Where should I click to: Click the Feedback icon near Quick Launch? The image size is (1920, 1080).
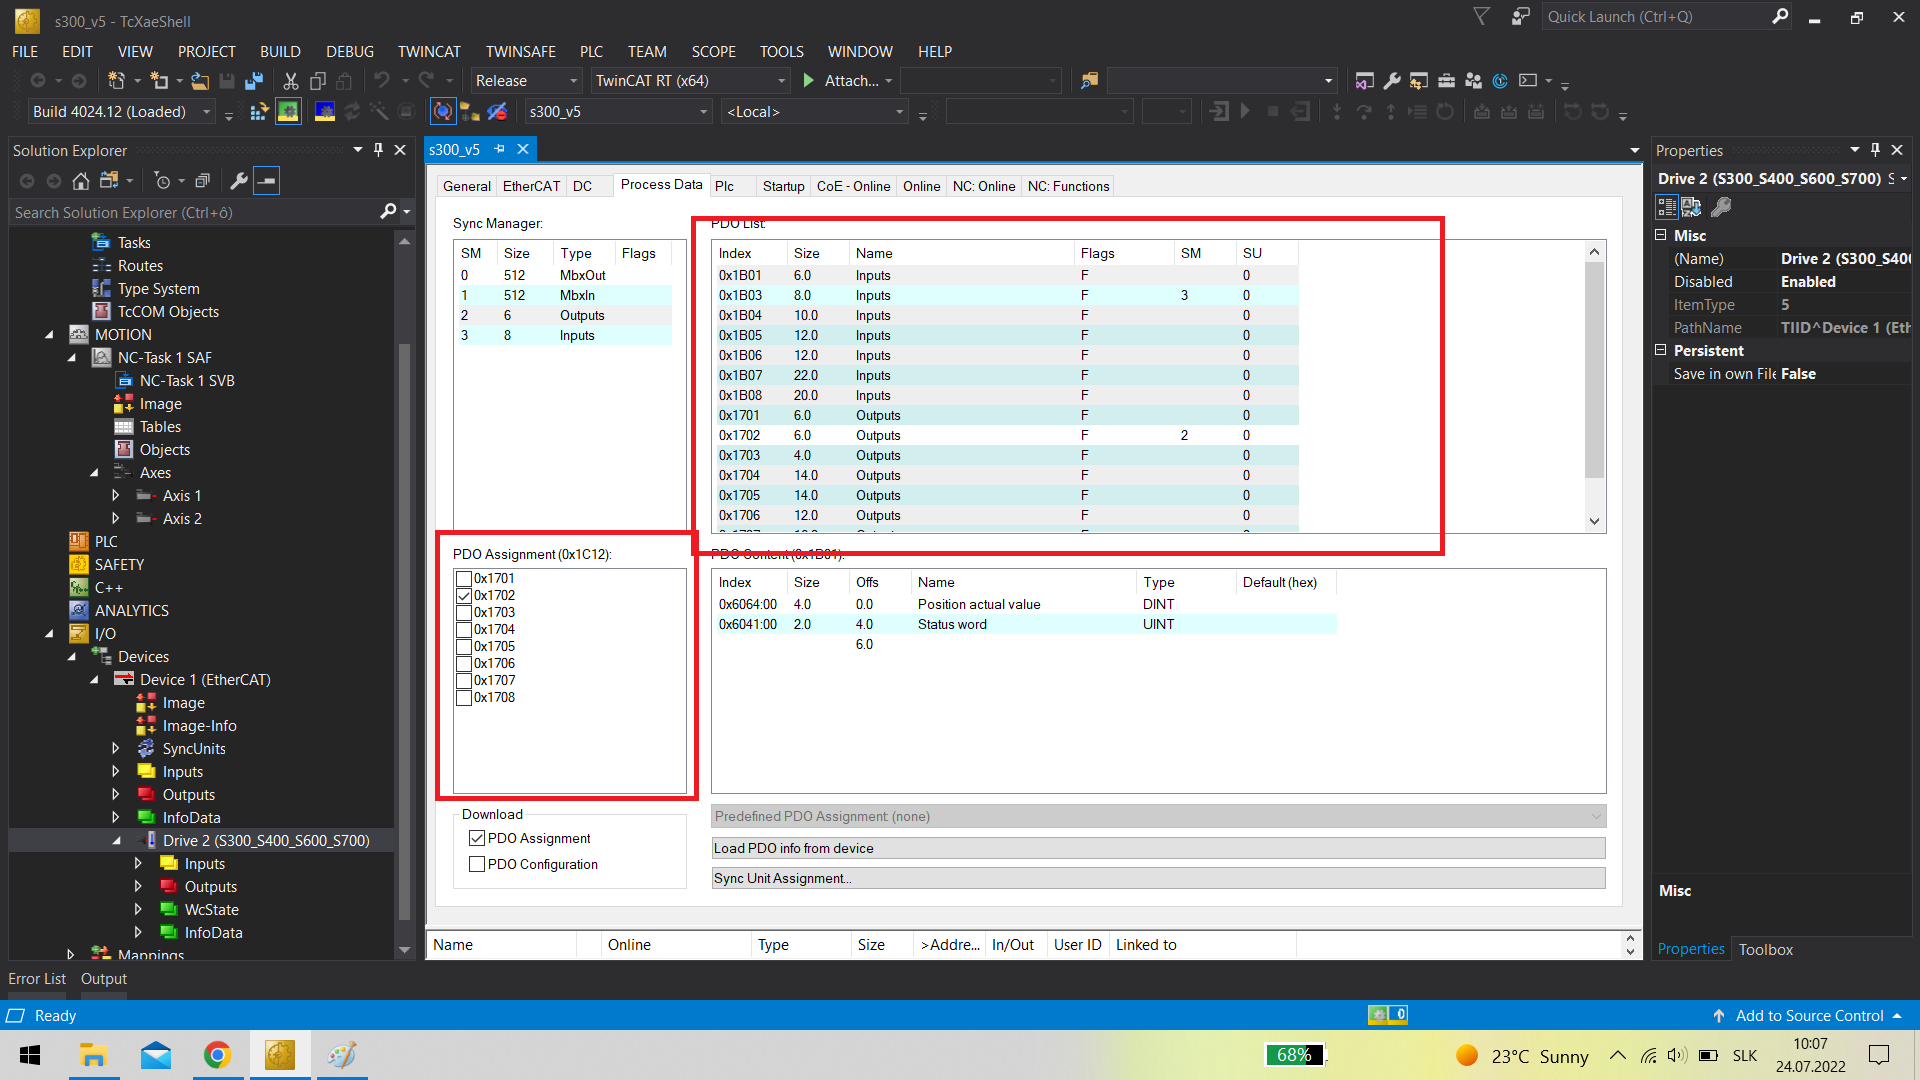[1521, 17]
